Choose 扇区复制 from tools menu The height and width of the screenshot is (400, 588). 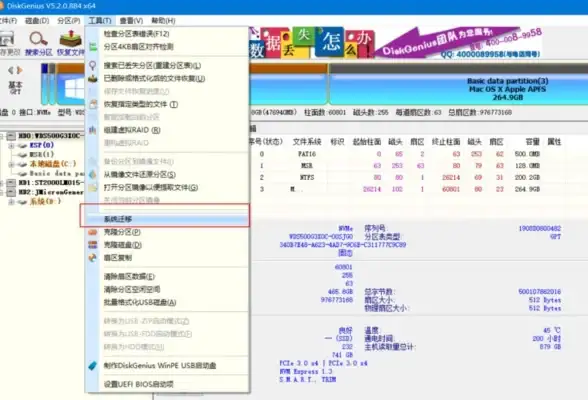(x=167, y=258)
